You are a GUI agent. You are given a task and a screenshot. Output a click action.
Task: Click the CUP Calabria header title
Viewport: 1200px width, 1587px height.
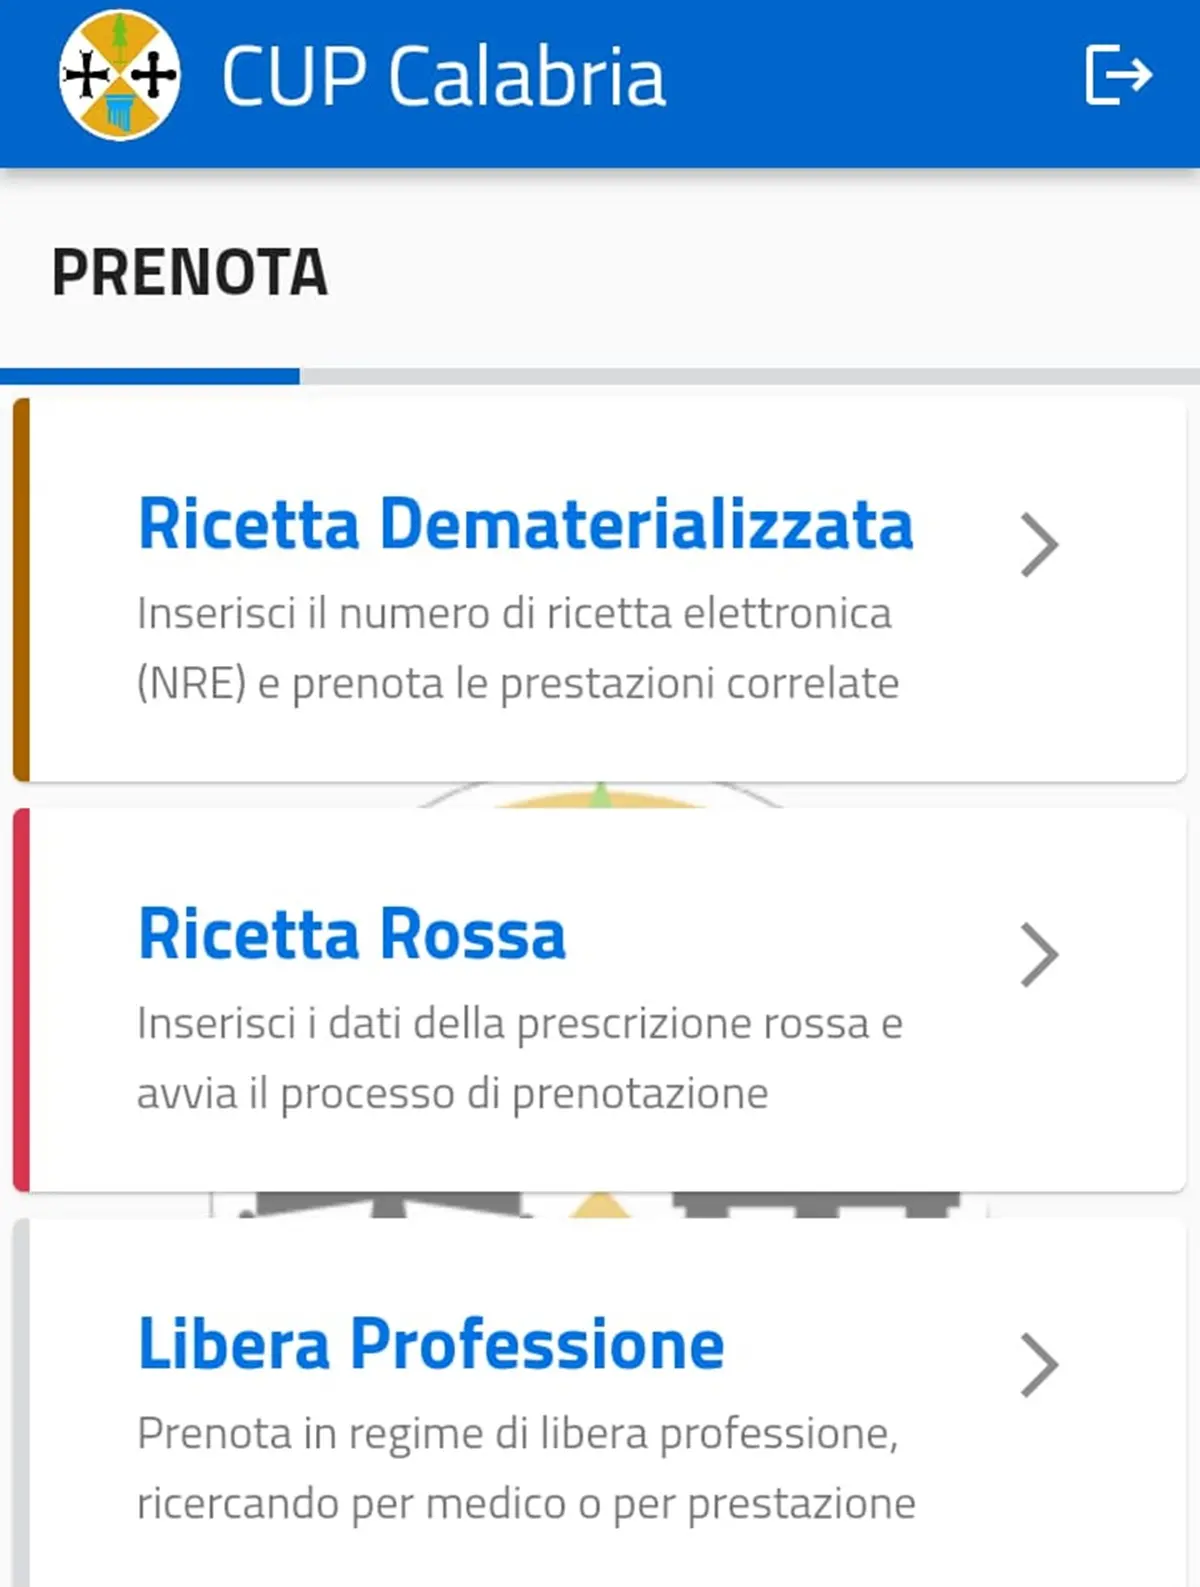[442, 77]
